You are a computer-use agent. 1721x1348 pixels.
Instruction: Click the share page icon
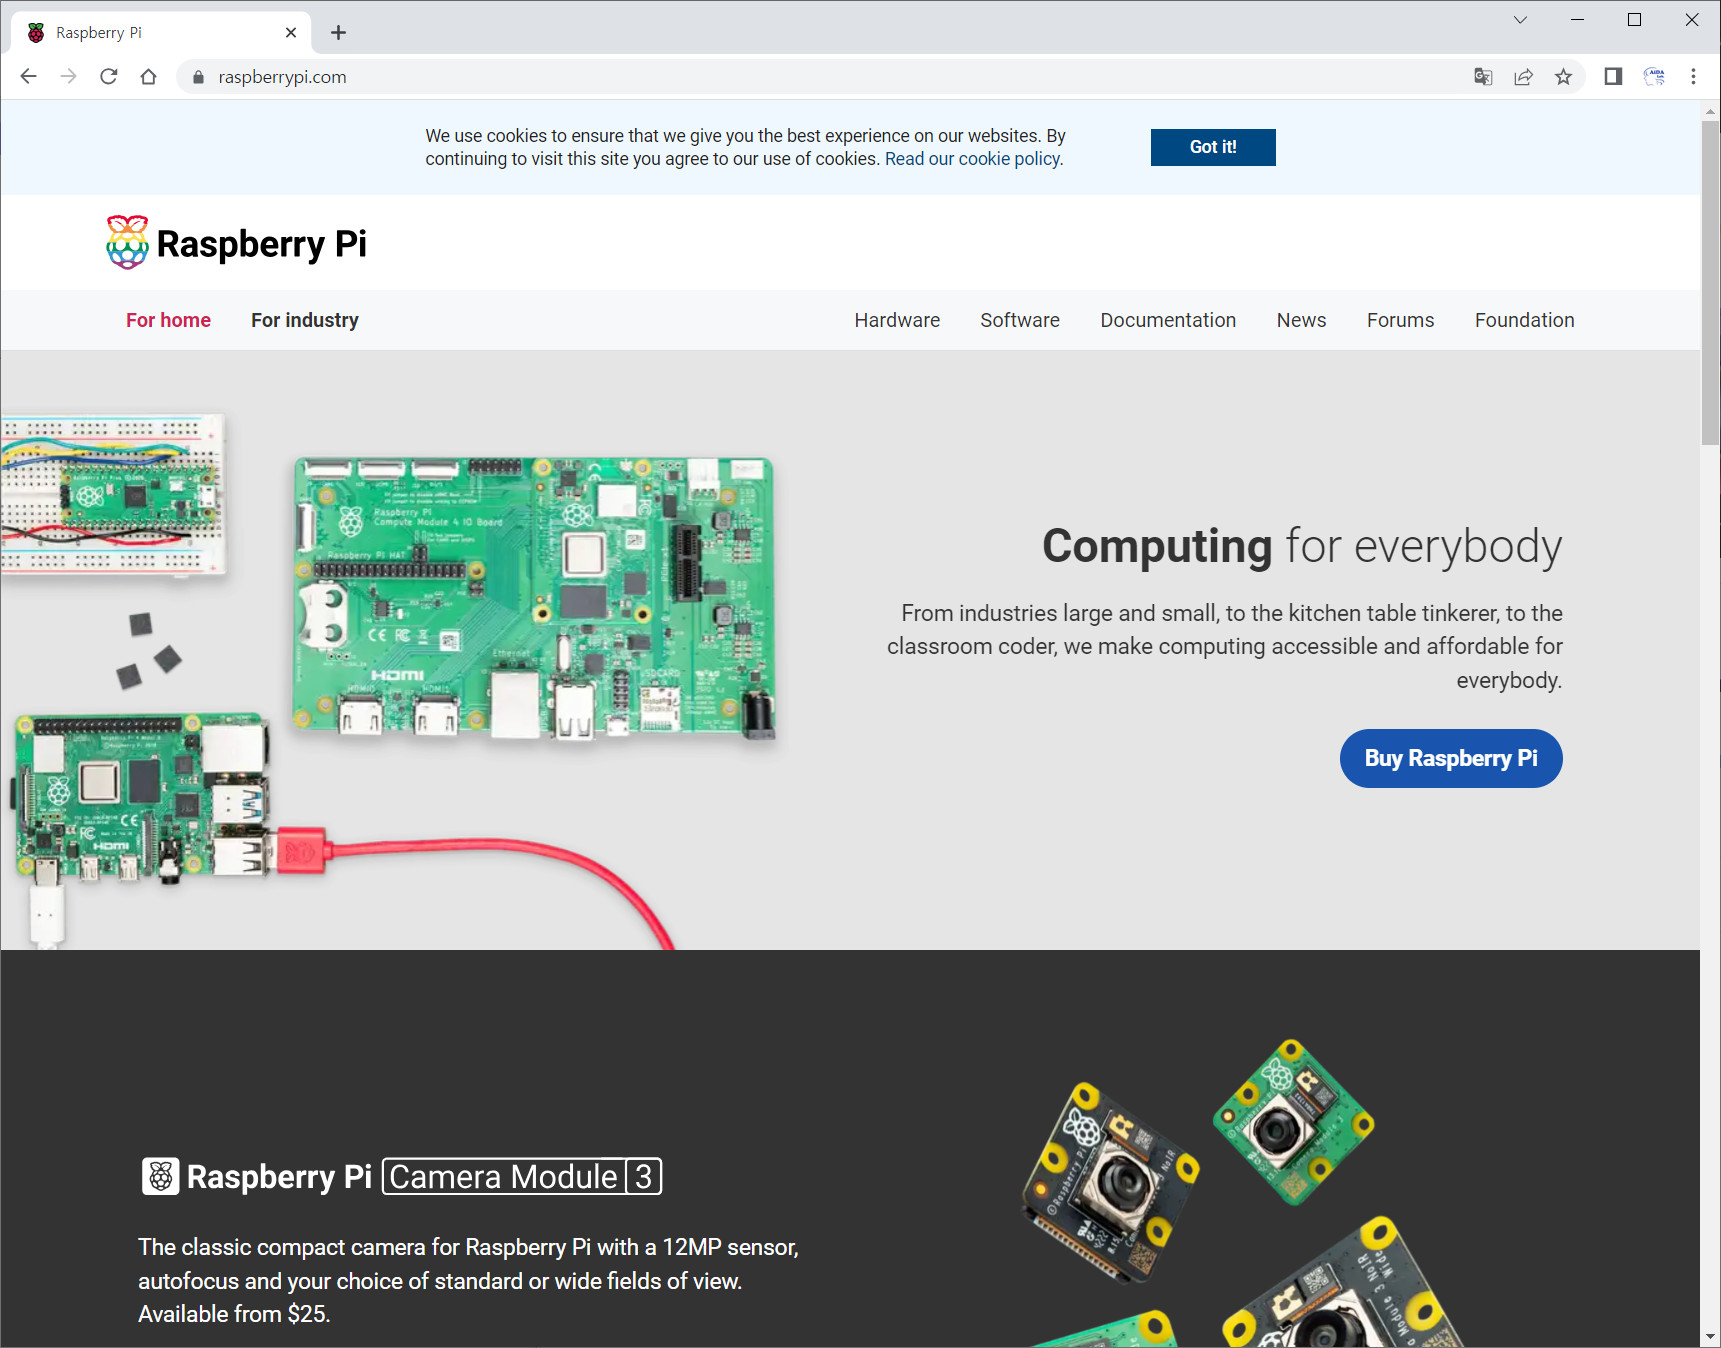pos(1523,77)
